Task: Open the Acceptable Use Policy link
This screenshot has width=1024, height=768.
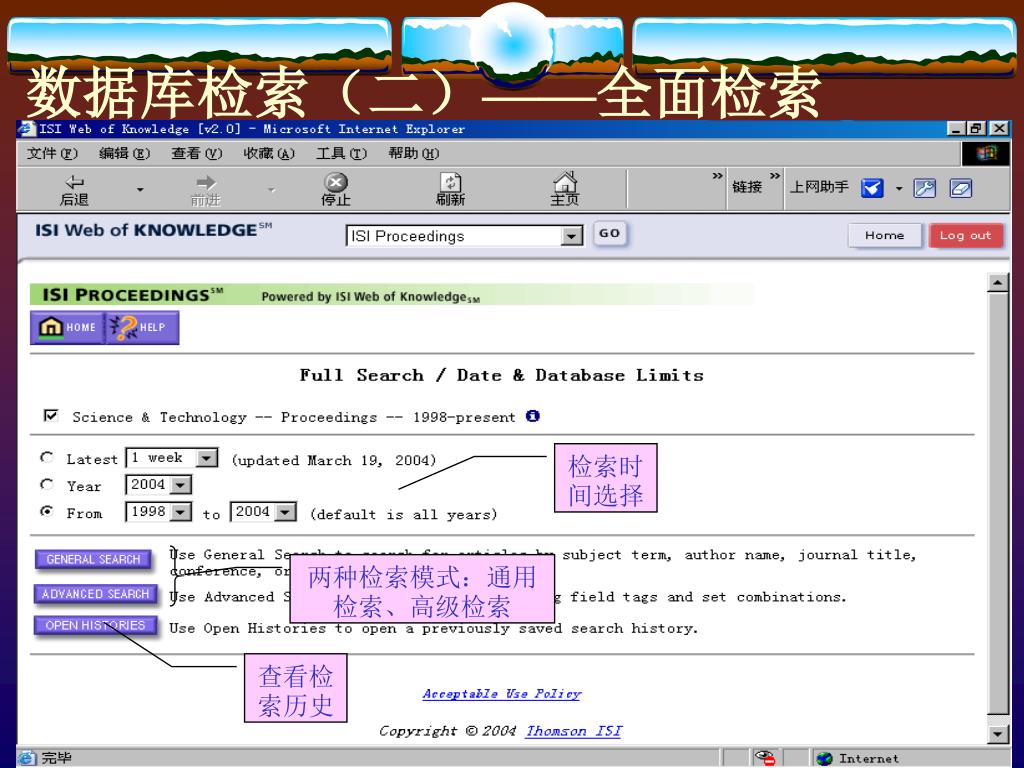Action: click(502, 694)
